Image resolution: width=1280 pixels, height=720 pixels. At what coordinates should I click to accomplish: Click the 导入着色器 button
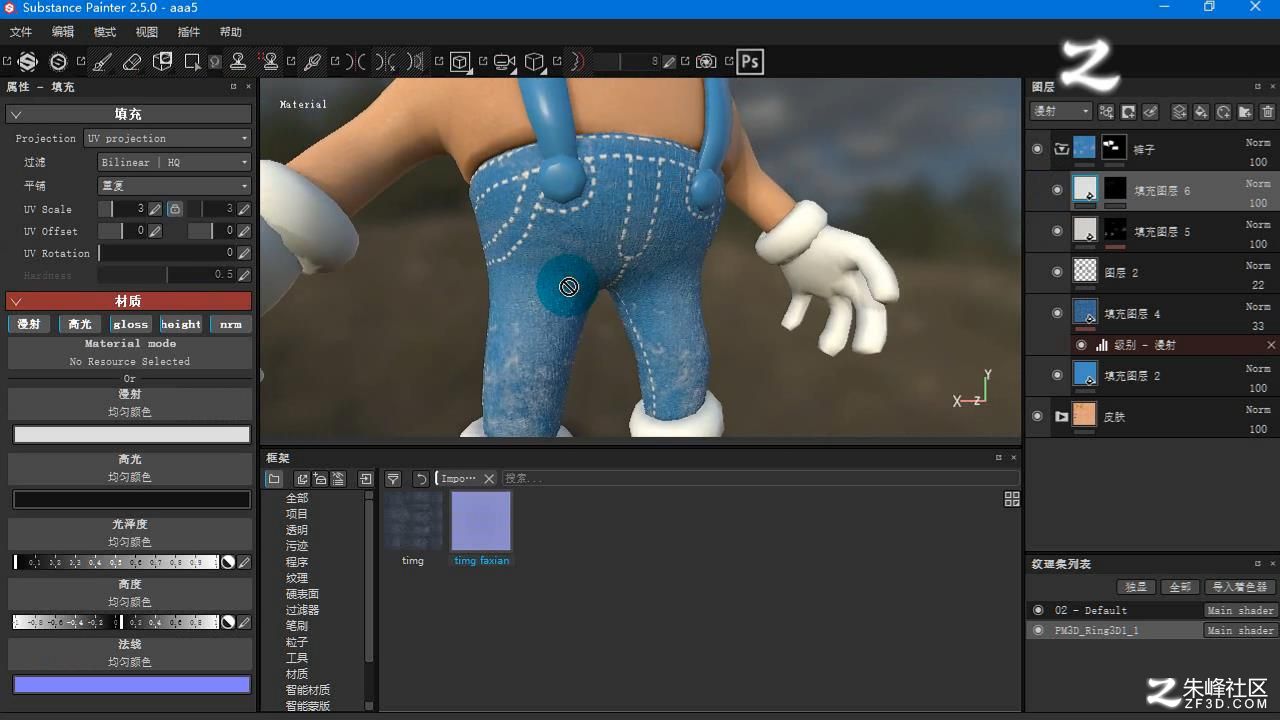(x=1239, y=587)
